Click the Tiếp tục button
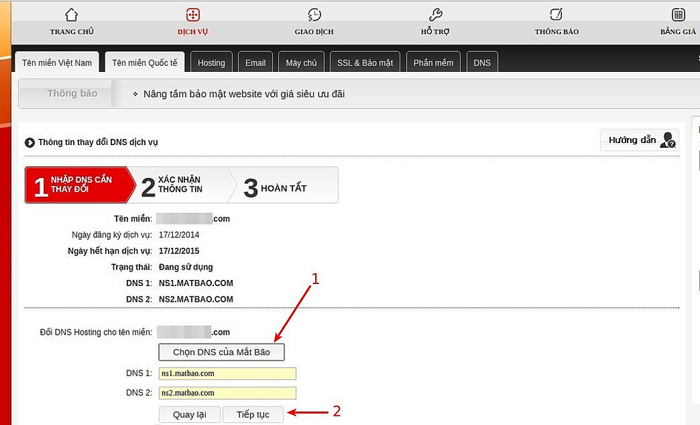 (x=253, y=414)
